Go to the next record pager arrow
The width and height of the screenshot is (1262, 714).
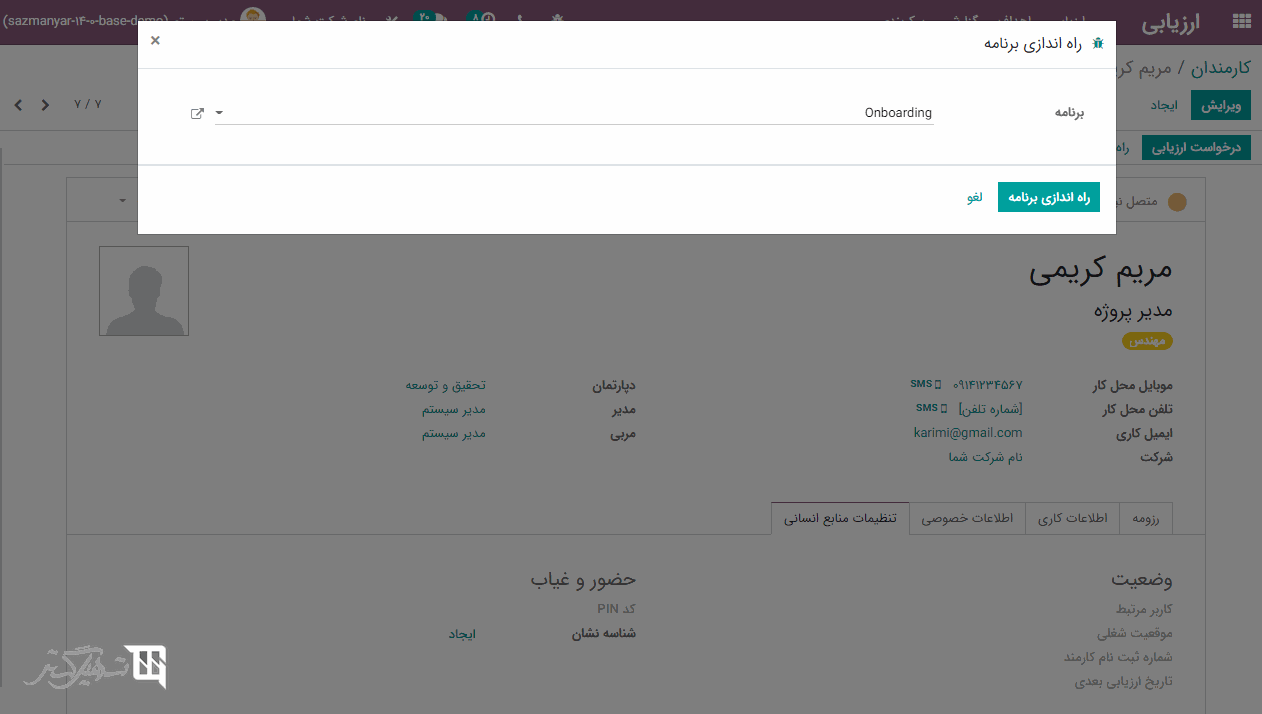tap(18, 104)
